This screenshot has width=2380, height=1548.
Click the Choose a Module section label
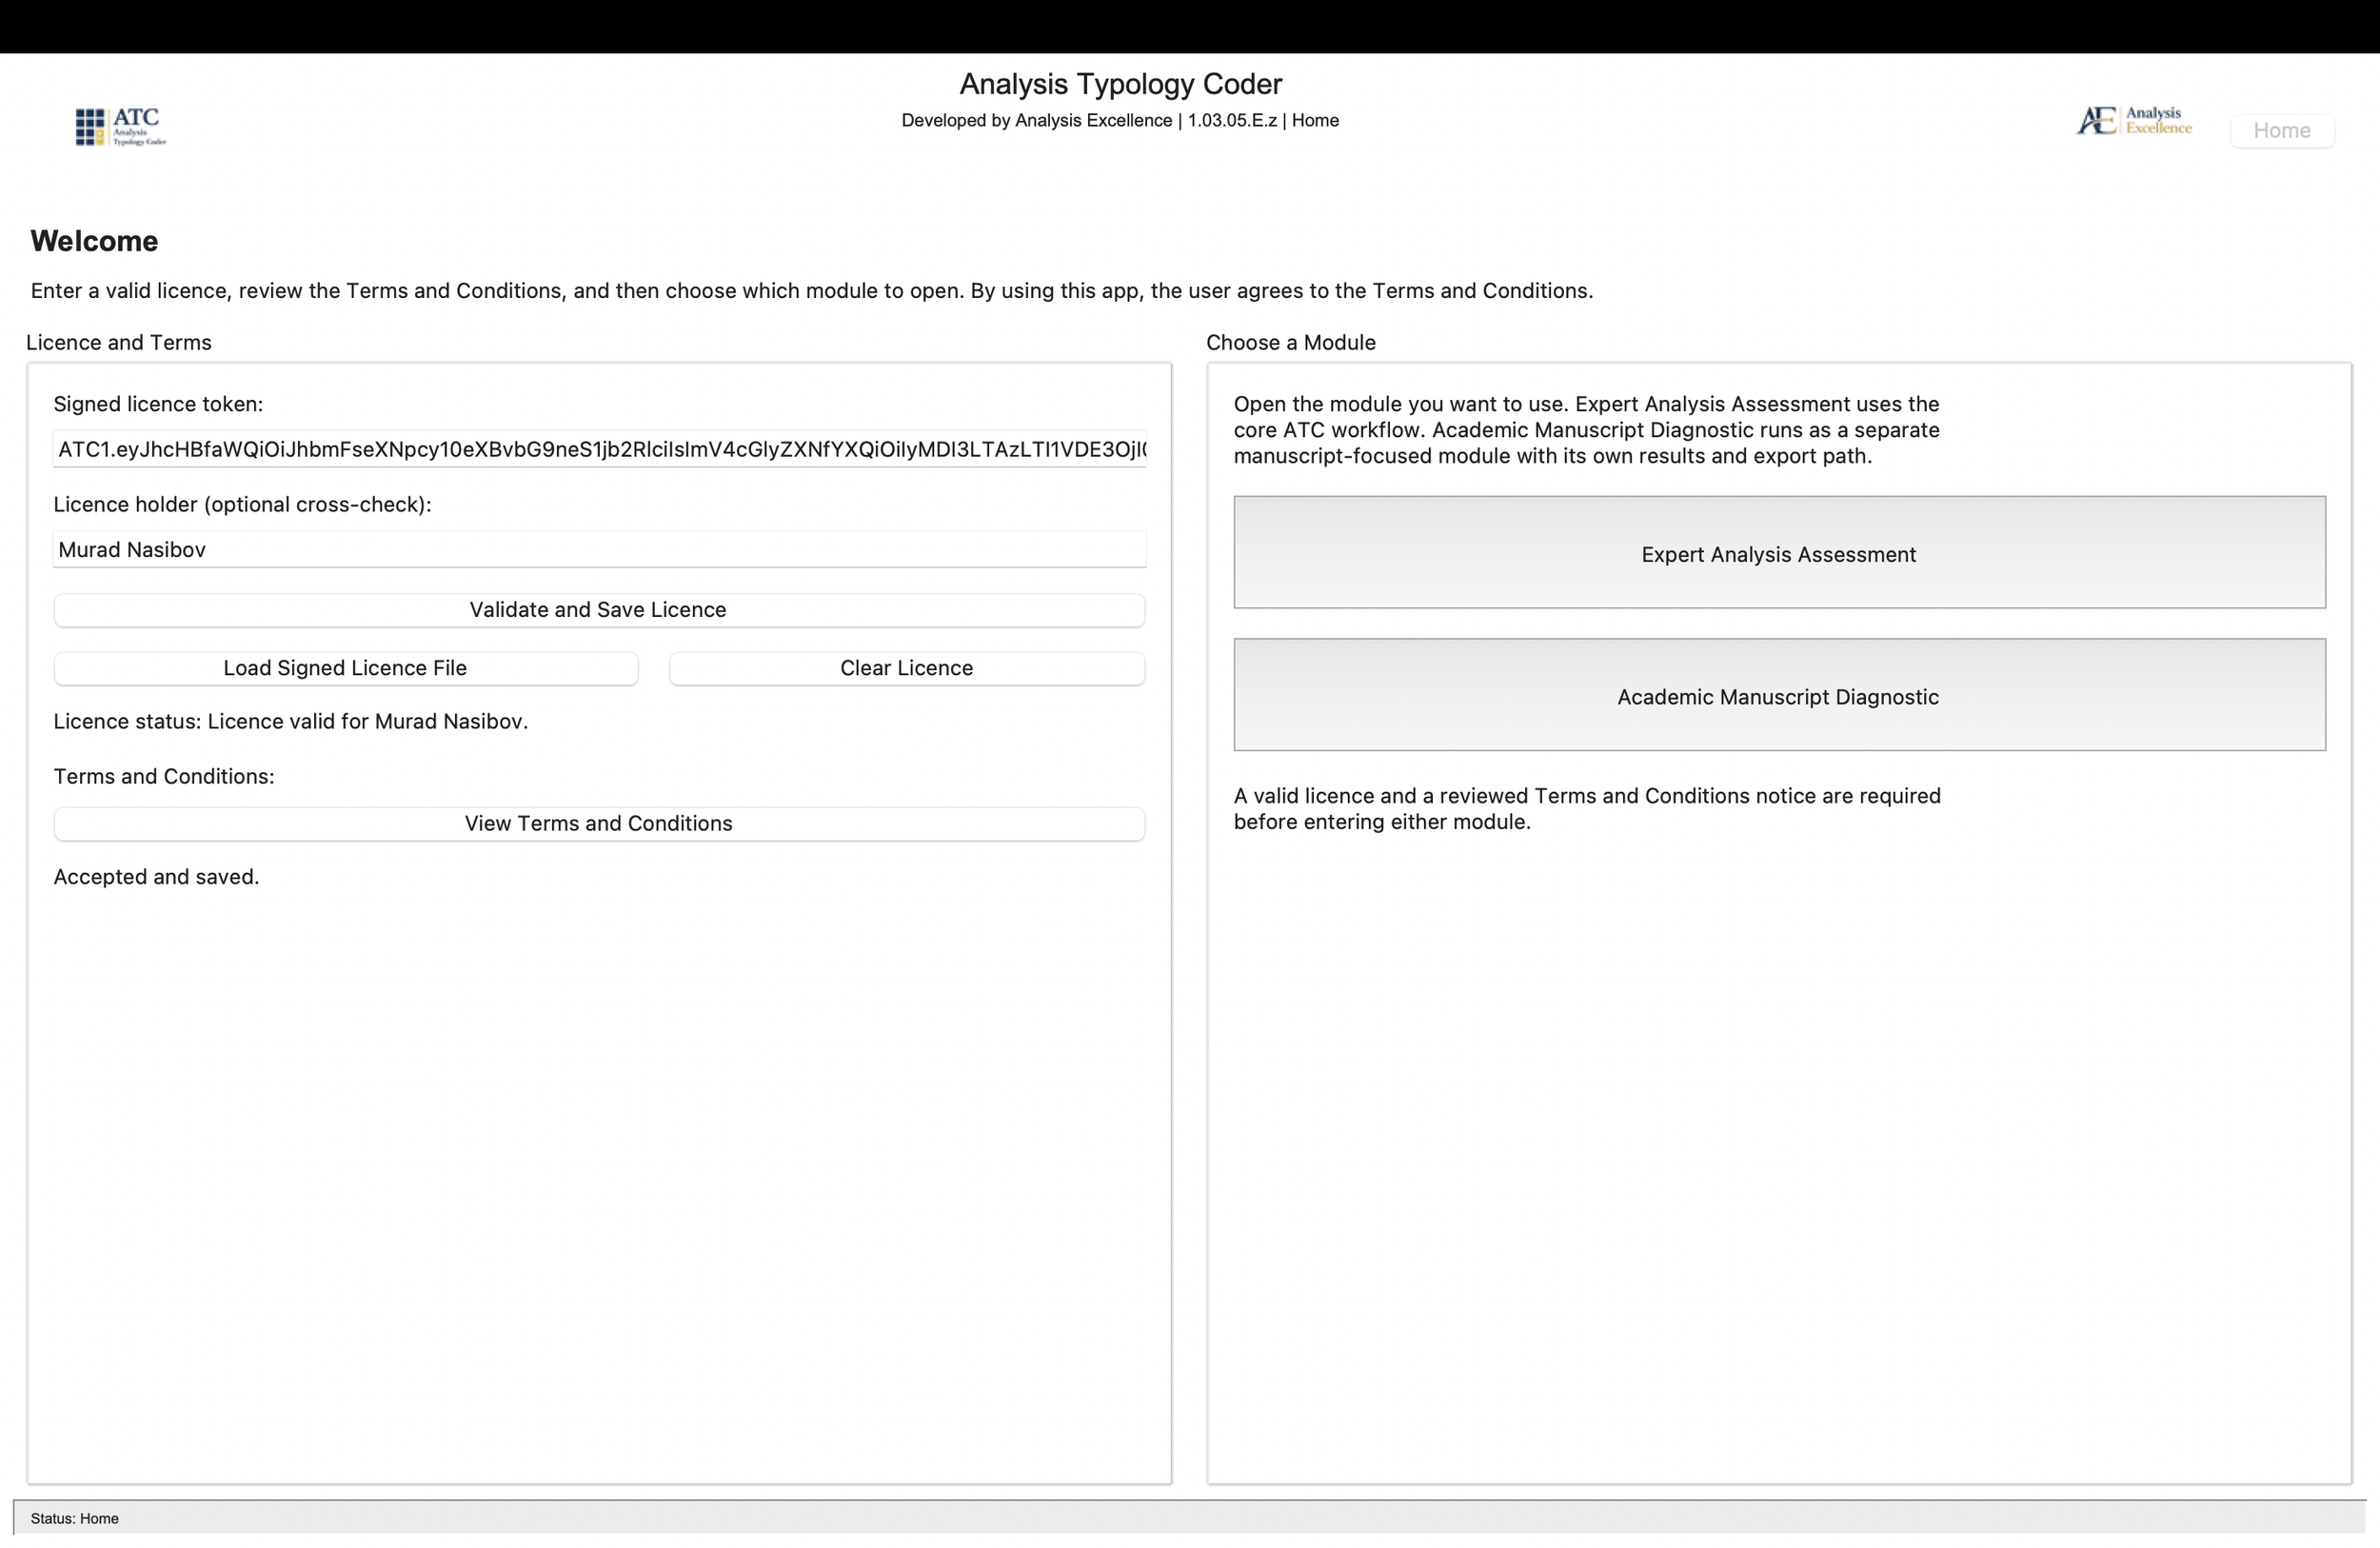(1289, 342)
